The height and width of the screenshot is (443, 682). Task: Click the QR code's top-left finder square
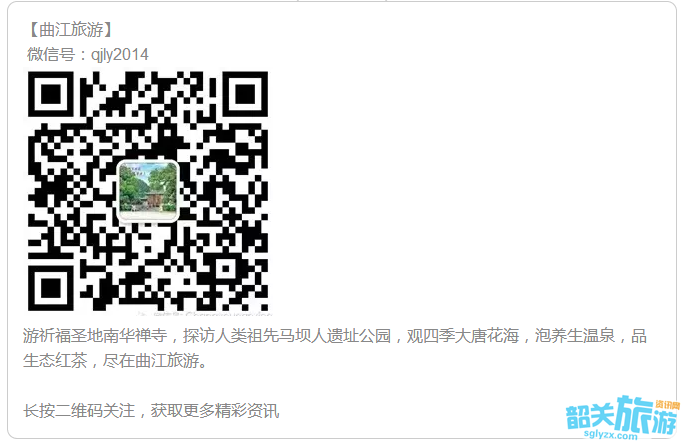pyautogui.click(x=51, y=94)
